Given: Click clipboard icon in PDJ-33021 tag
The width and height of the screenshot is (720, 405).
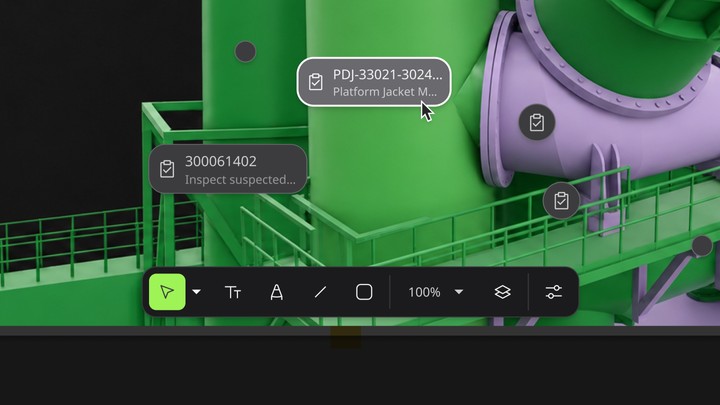Looking at the screenshot, I should [316, 82].
